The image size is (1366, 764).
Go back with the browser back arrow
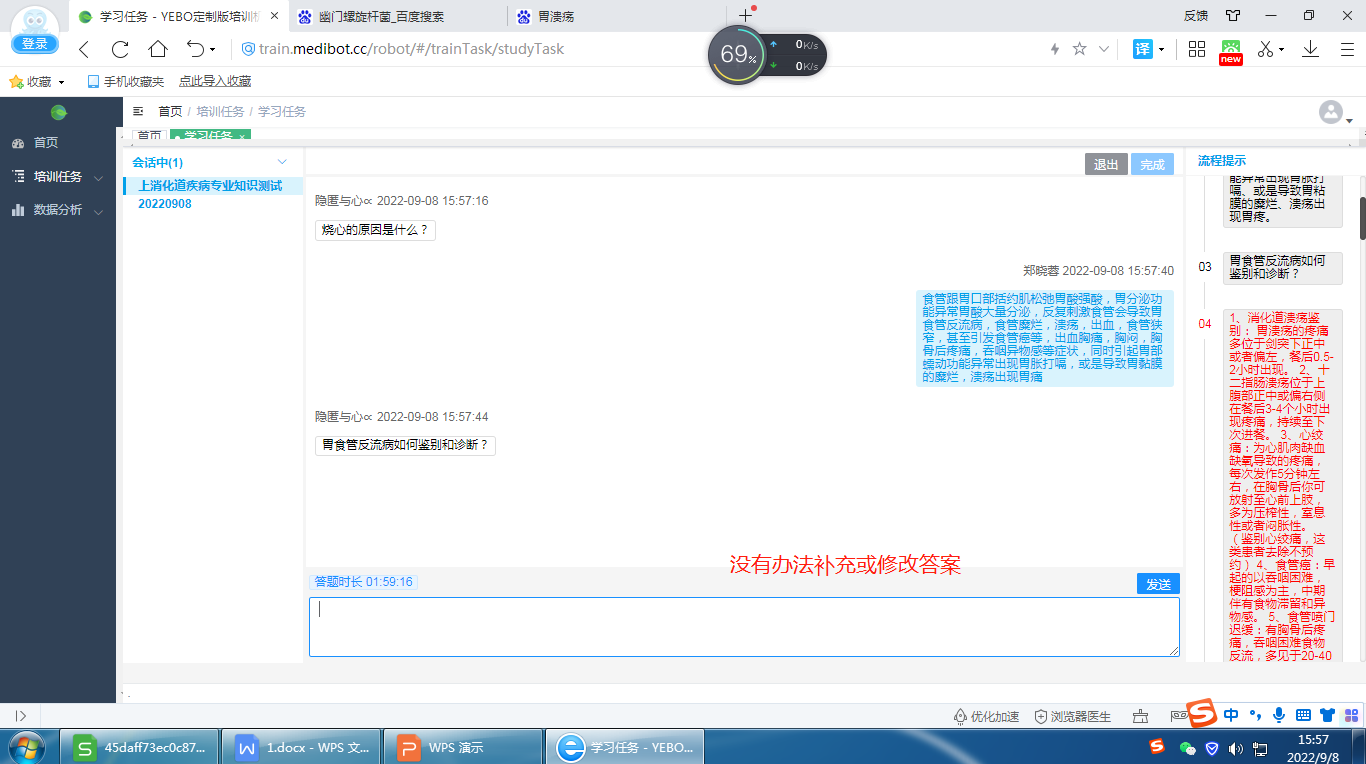84,49
